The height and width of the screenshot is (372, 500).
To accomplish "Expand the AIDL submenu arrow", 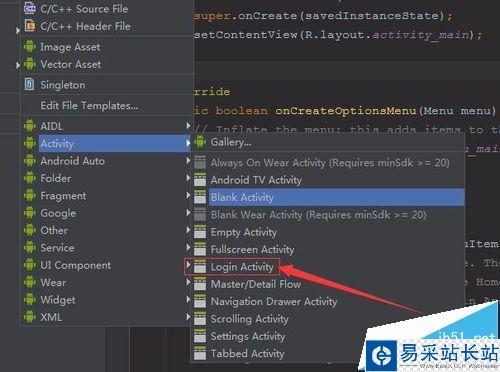I will pyautogui.click(x=188, y=126).
